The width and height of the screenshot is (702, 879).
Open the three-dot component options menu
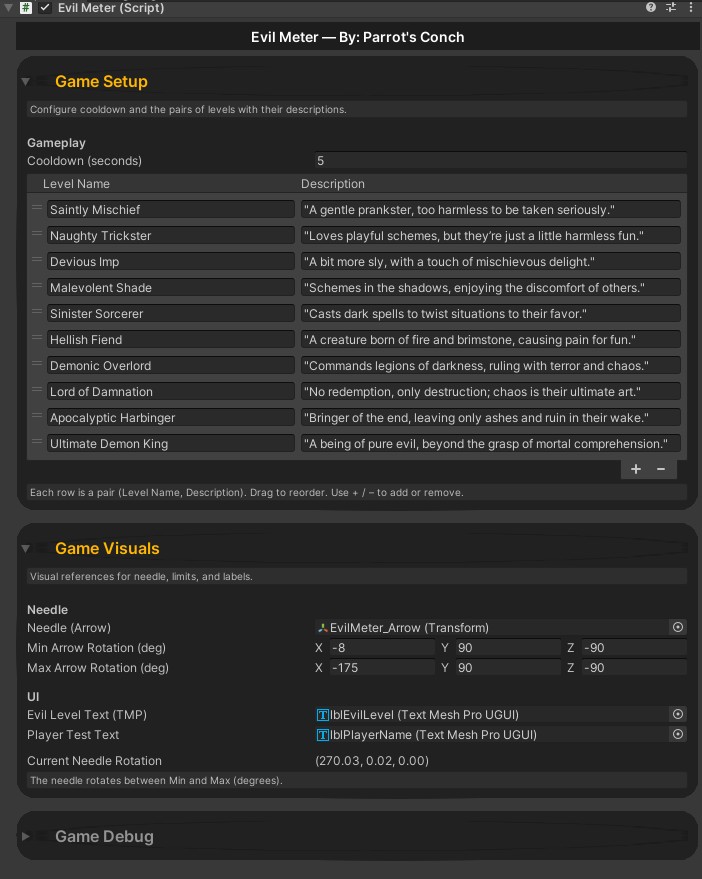point(690,7)
